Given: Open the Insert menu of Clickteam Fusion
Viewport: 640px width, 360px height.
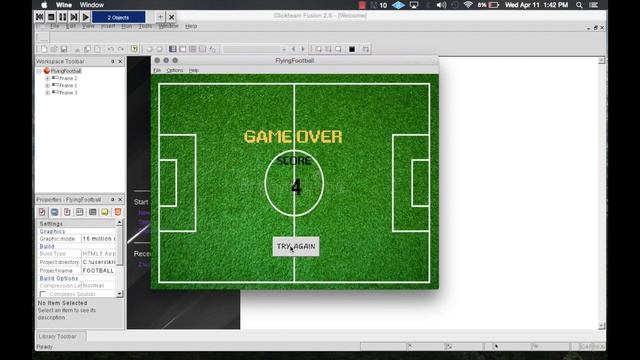Looking at the screenshot, I should (x=108, y=26).
